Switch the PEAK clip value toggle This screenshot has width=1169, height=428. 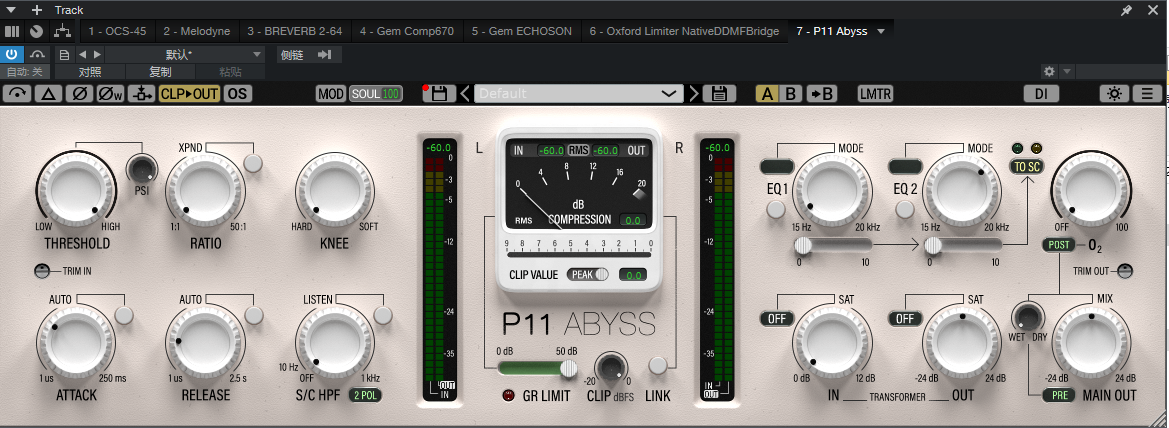(x=587, y=274)
